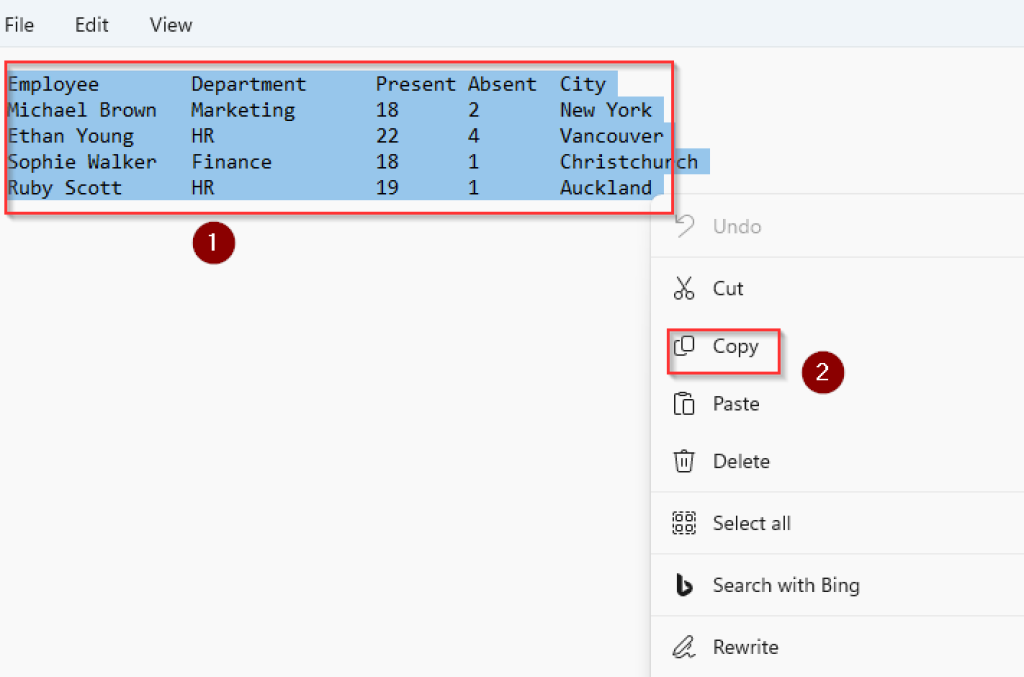Click the trash can icon beside Delete
This screenshot has width=1024, height=677.
pos(685,461)
